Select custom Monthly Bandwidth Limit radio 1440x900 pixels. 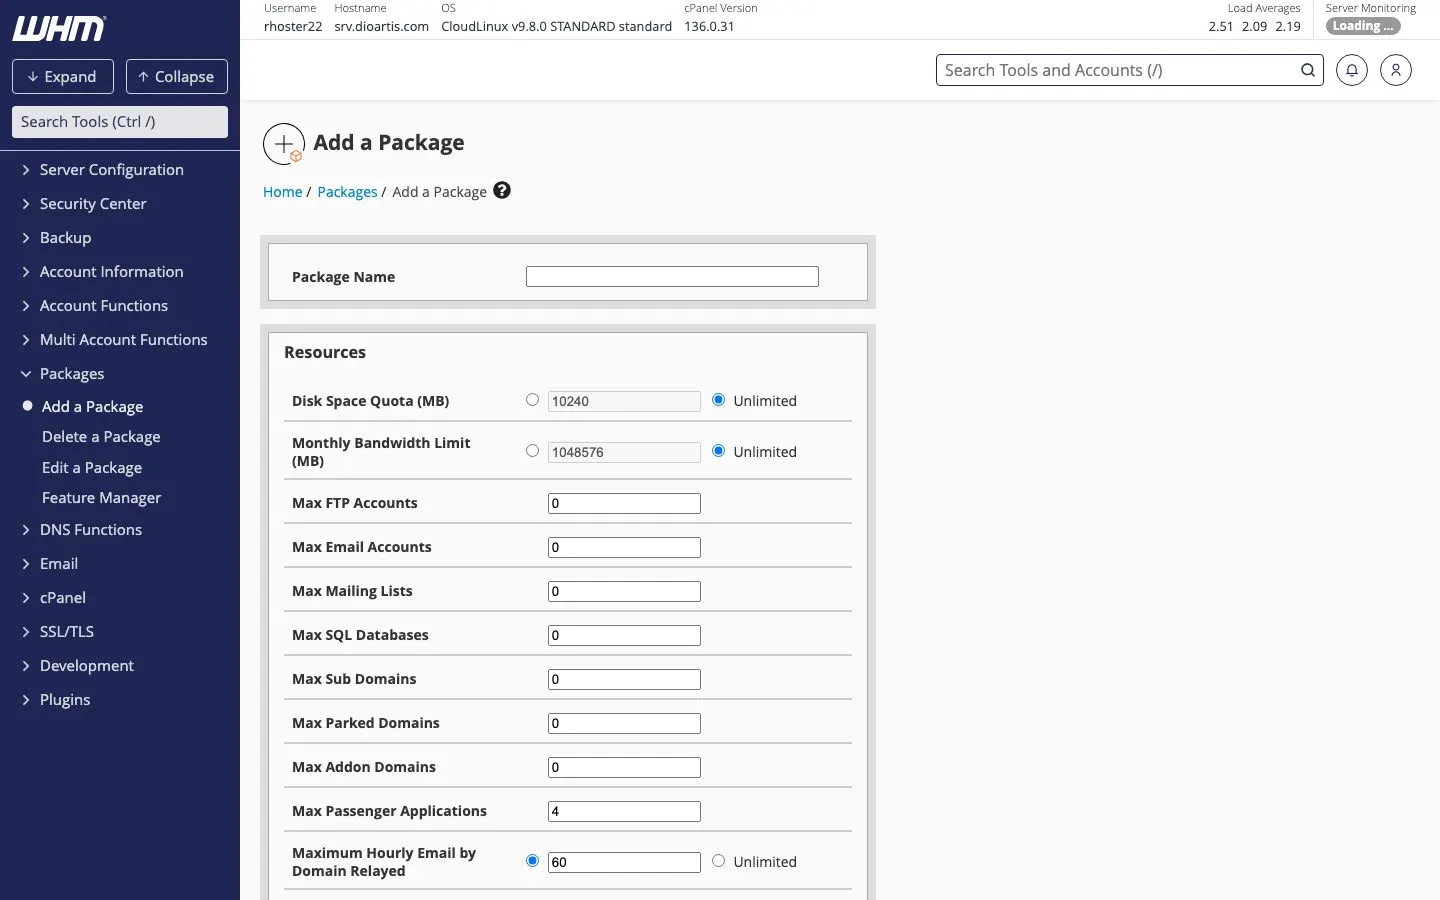click(532, 451)
